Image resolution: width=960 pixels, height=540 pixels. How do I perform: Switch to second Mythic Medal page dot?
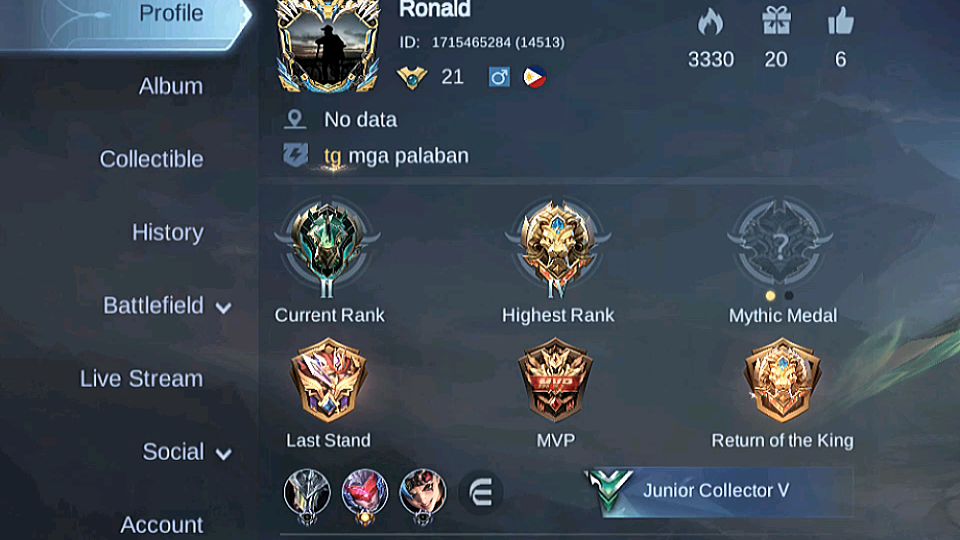(x=789, y=296)
